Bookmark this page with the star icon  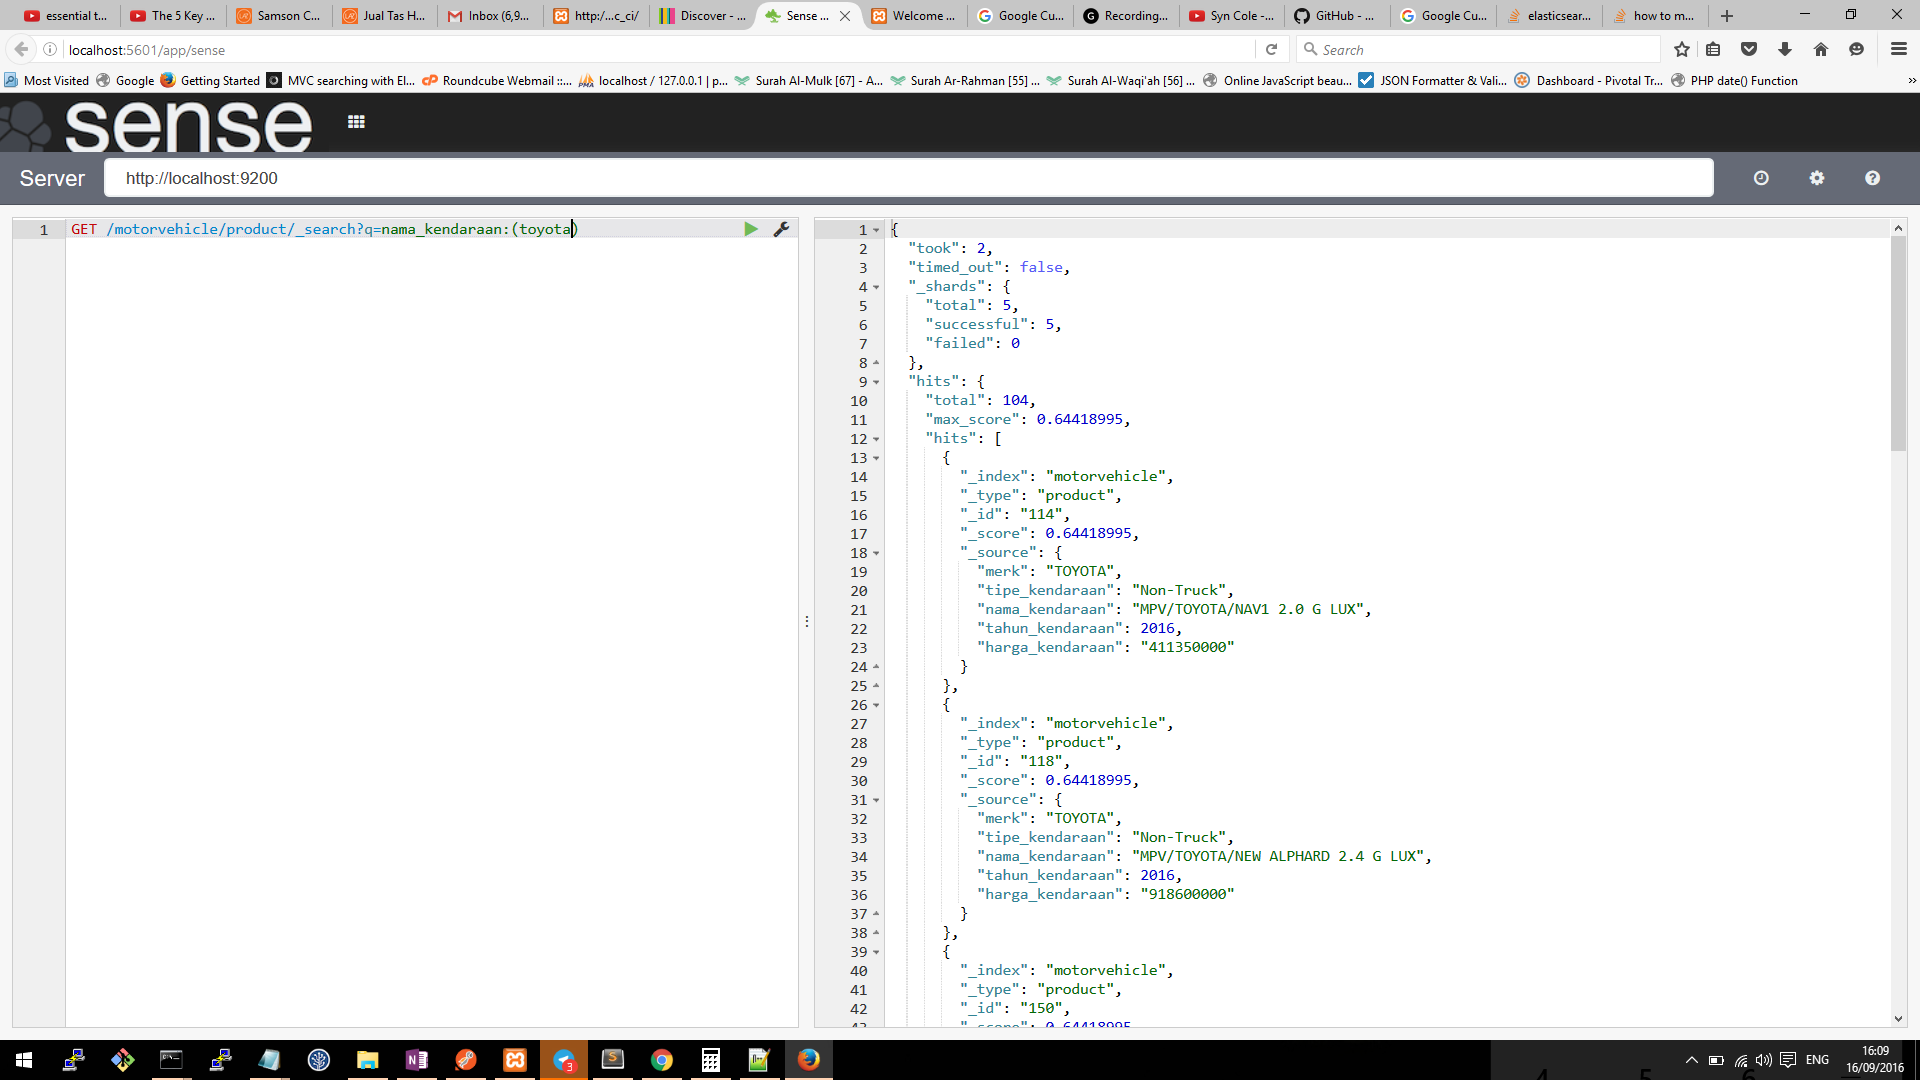[1681, 49]
